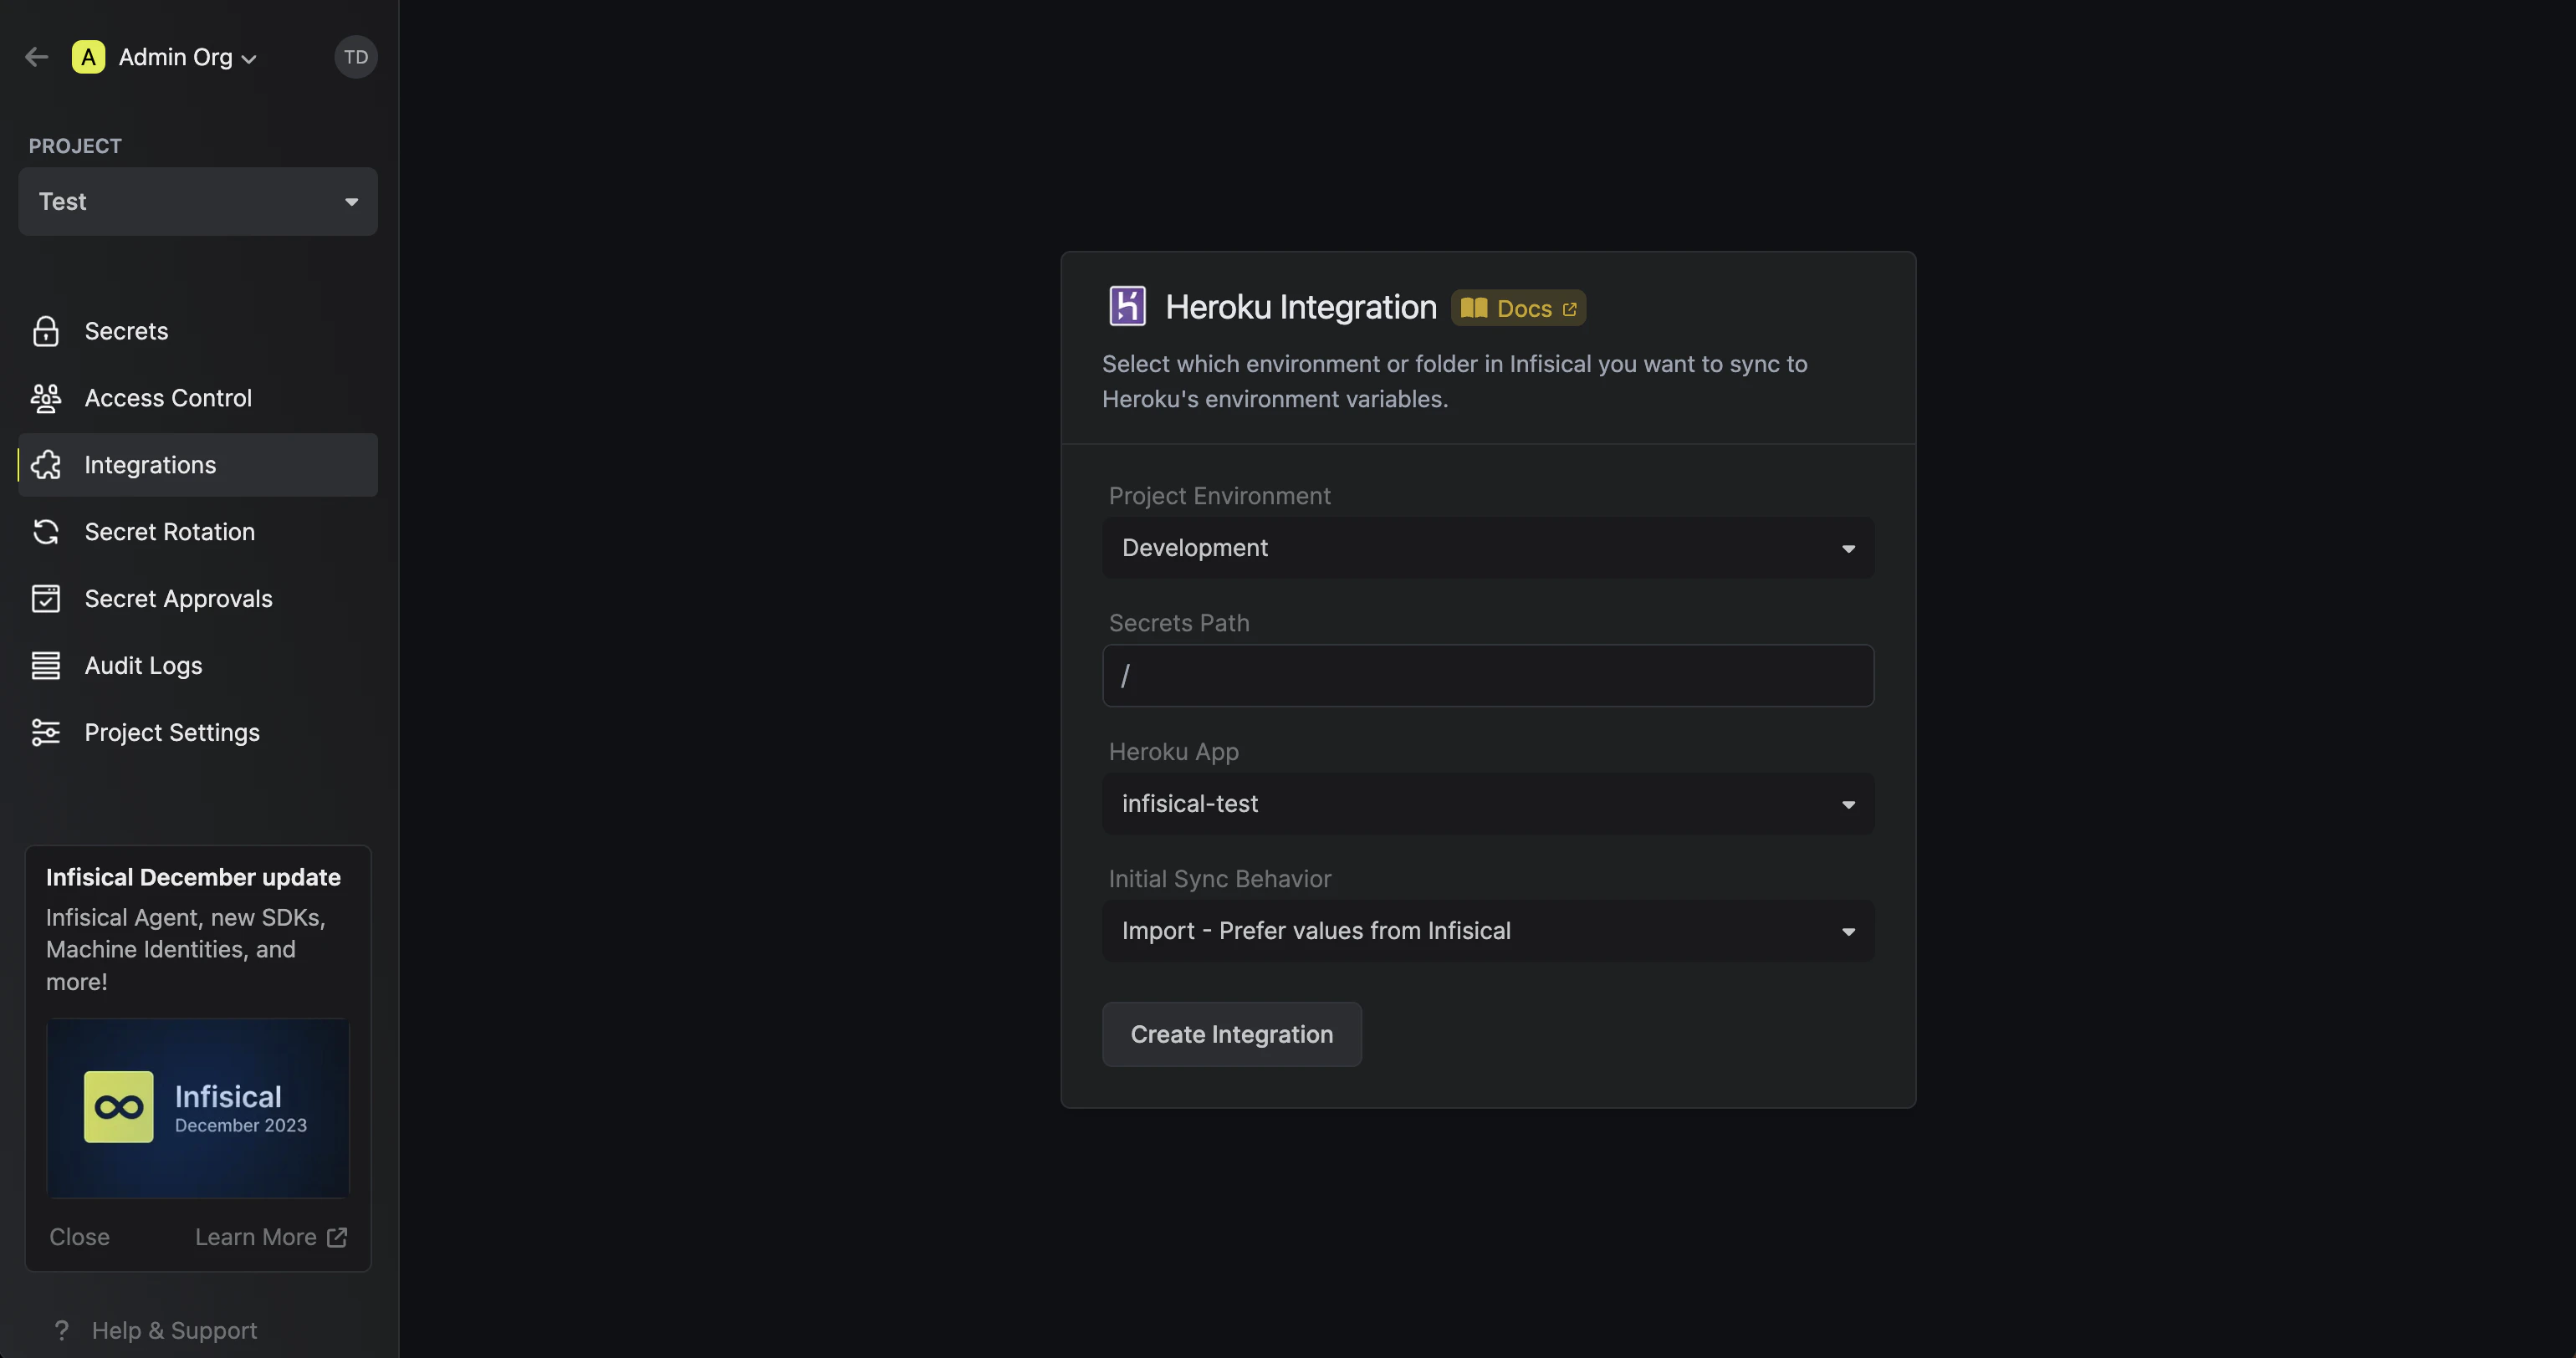Click the Secret Rotation refresh icon
The image size is (2576, 1358).
click(x=46, y=532)
